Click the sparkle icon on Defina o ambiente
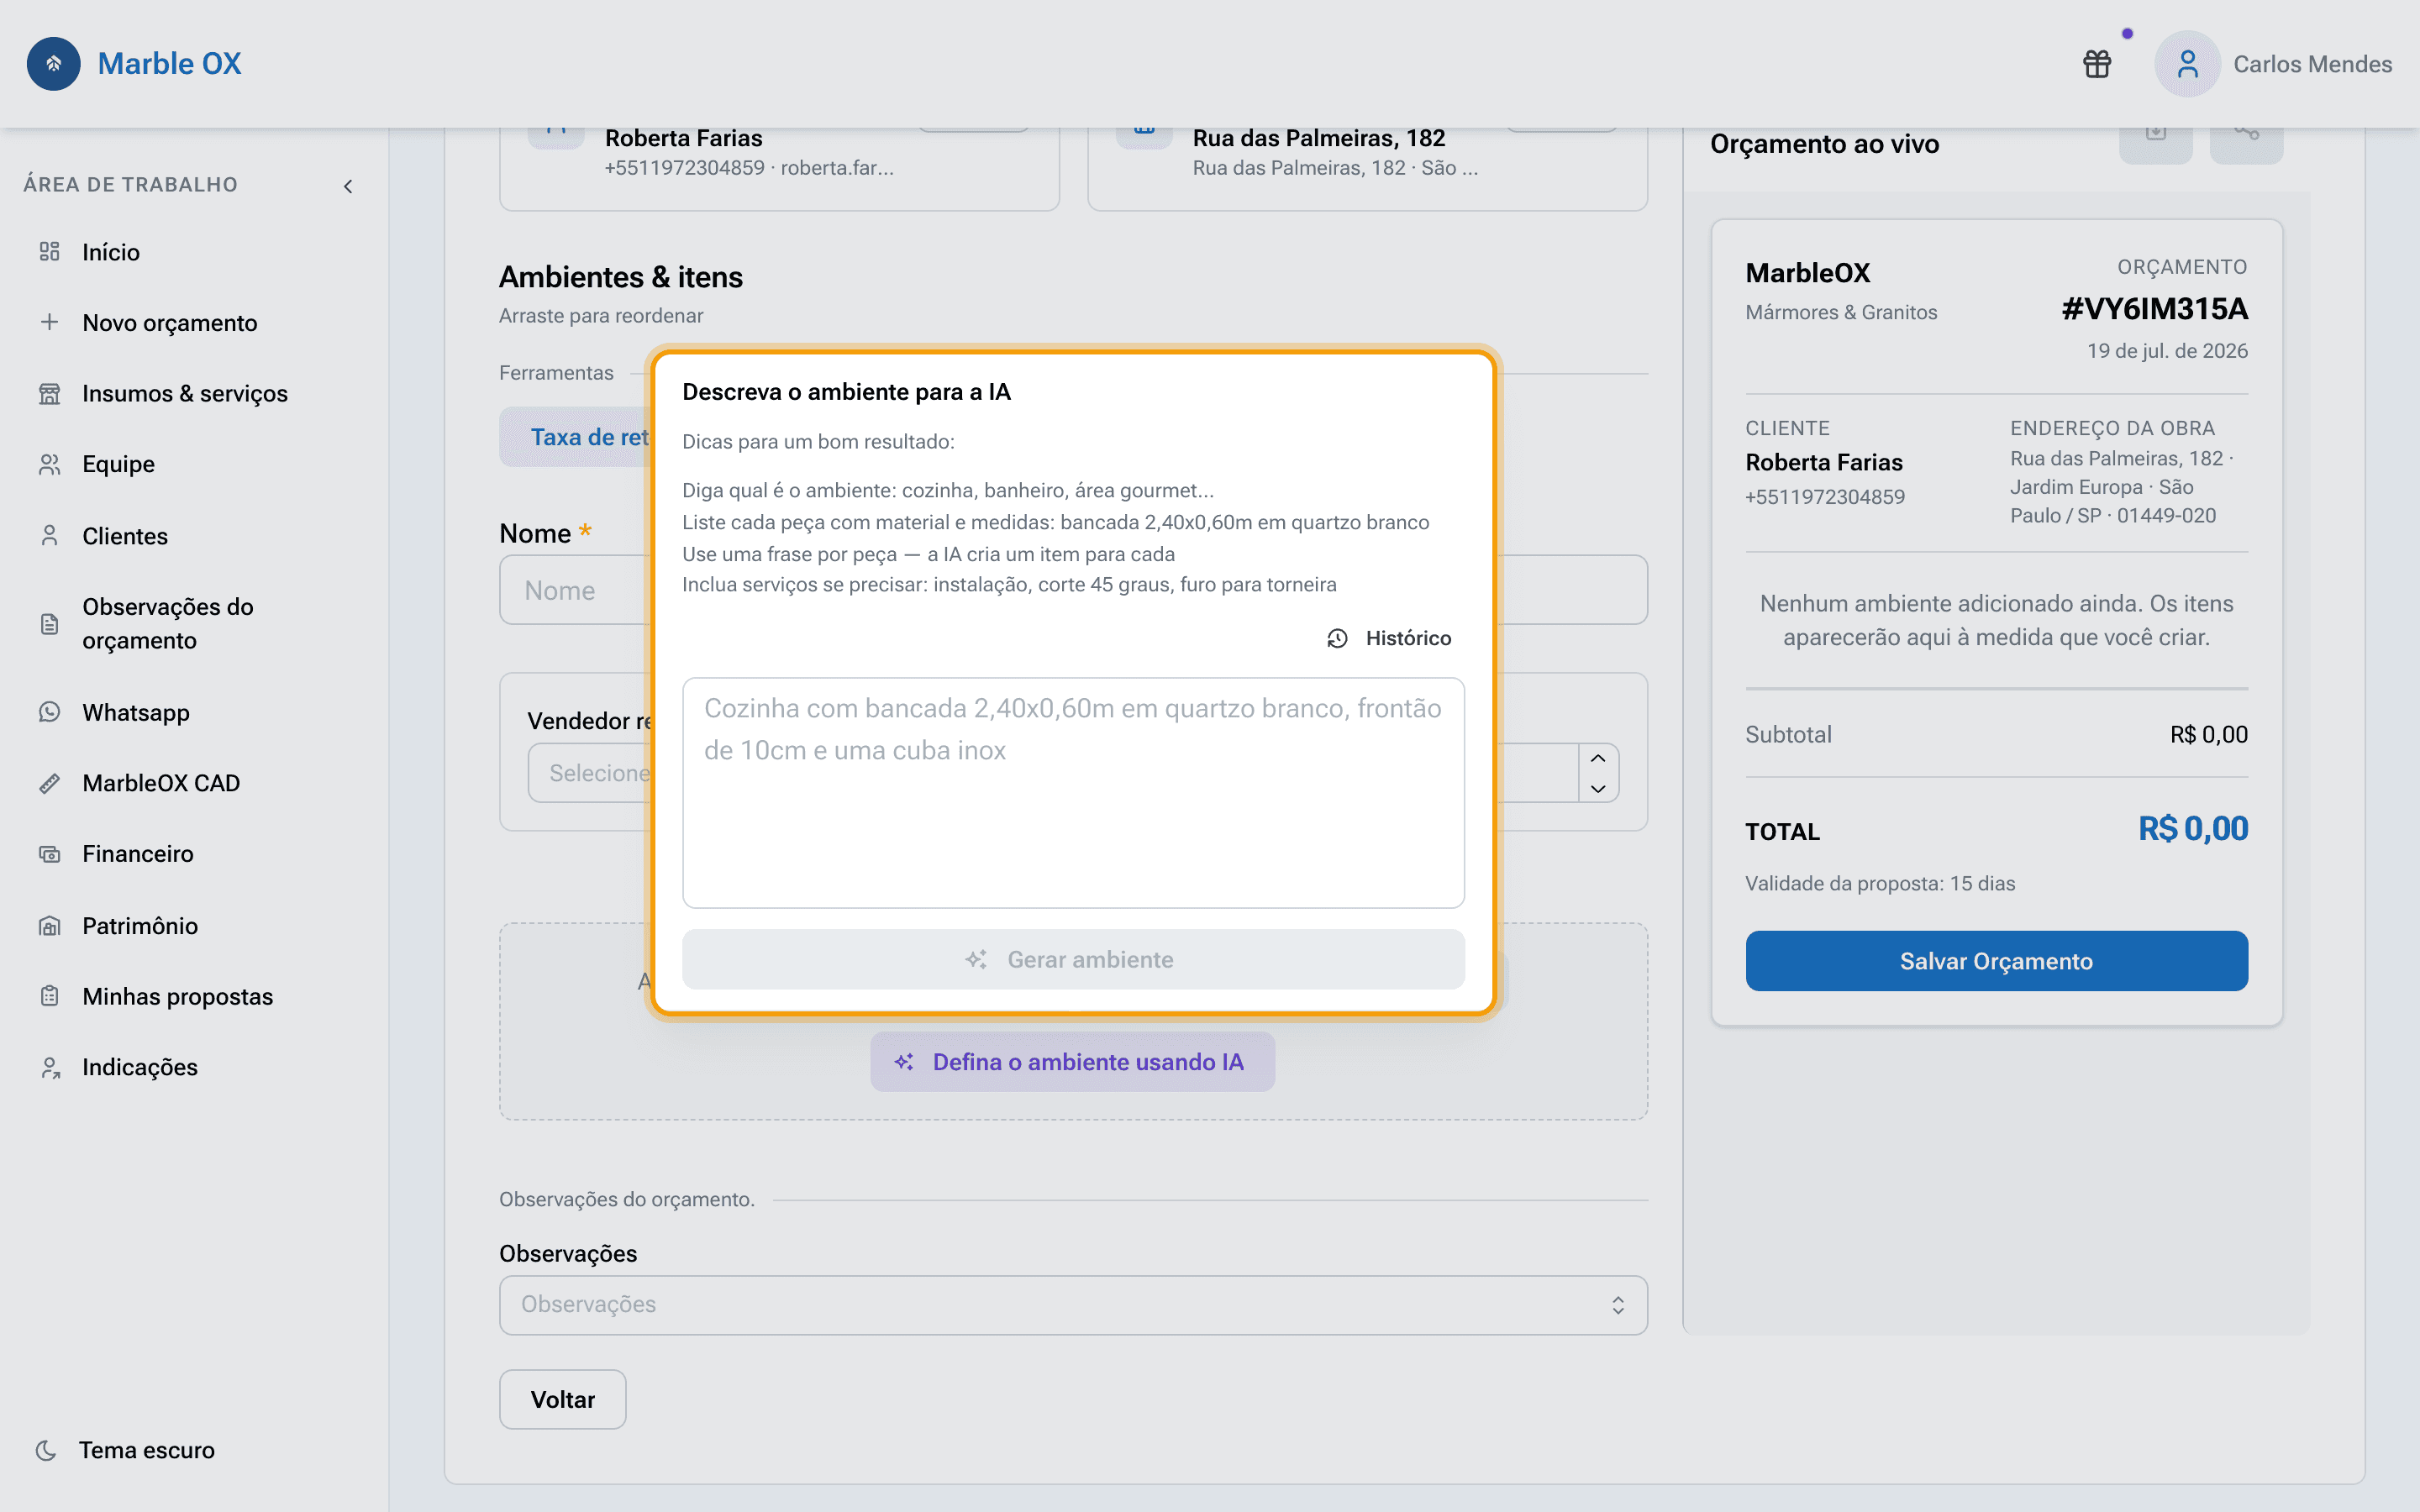Image resolution: width=2420 pixels, height=1512 pixels. click(904, 1062)
